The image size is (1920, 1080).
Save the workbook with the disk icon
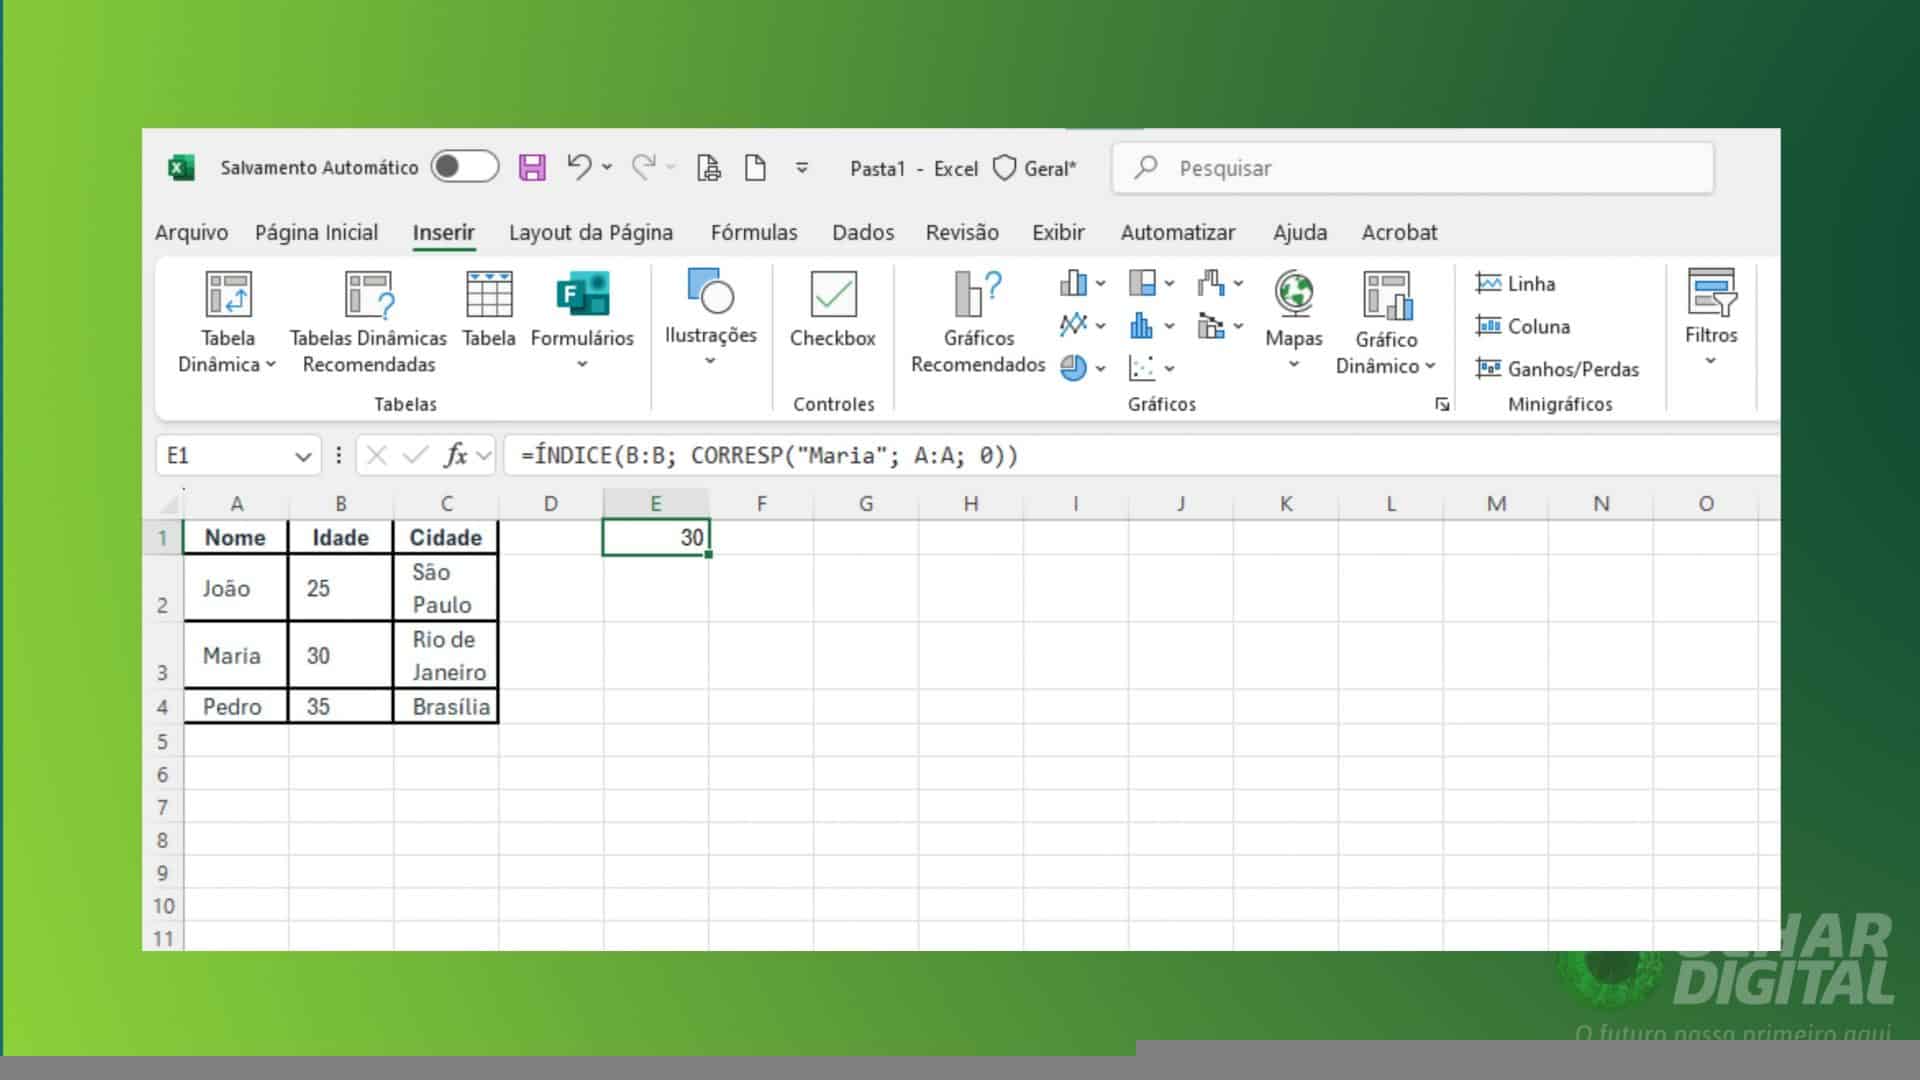531,168
